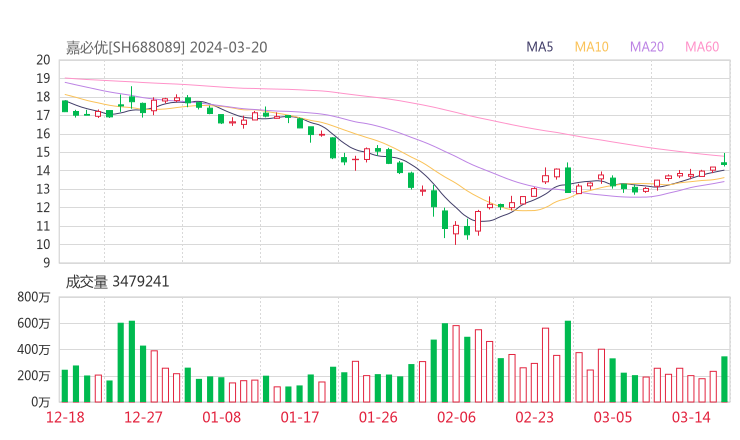Click the 12-27 date axis label
The width and height of the screenshot is (740, 440).
click(143, 417)
